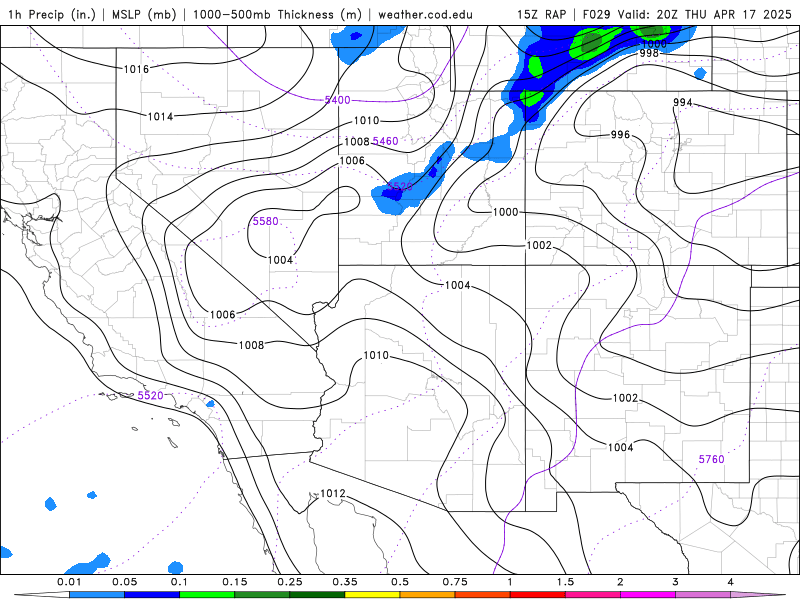Click the red-orange 0.75 legend swatch

point(483,595)
